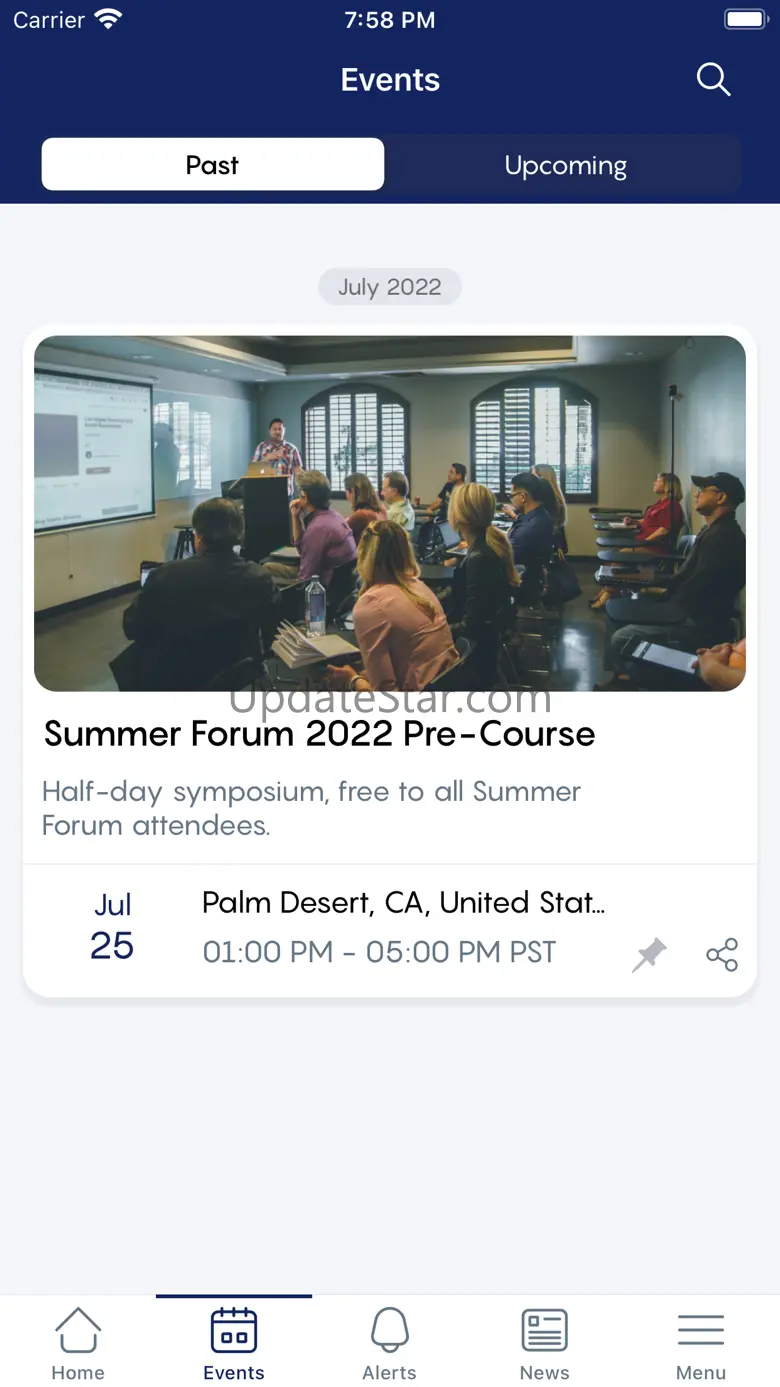
Task: Pin the Summer Forum event
Action: pyautogui.click(x=649, y=955)
